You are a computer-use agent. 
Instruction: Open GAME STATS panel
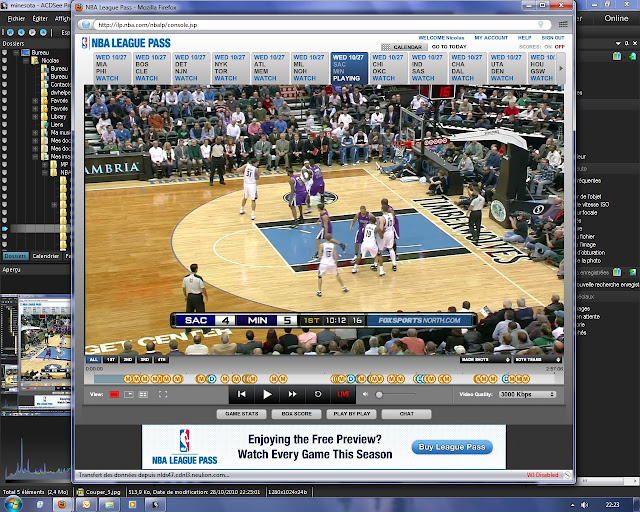point(242,414)
